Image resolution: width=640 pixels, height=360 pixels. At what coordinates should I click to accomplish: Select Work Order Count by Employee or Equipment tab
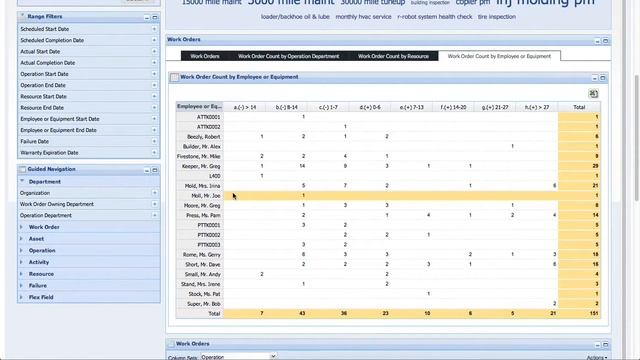click(499, 56)
